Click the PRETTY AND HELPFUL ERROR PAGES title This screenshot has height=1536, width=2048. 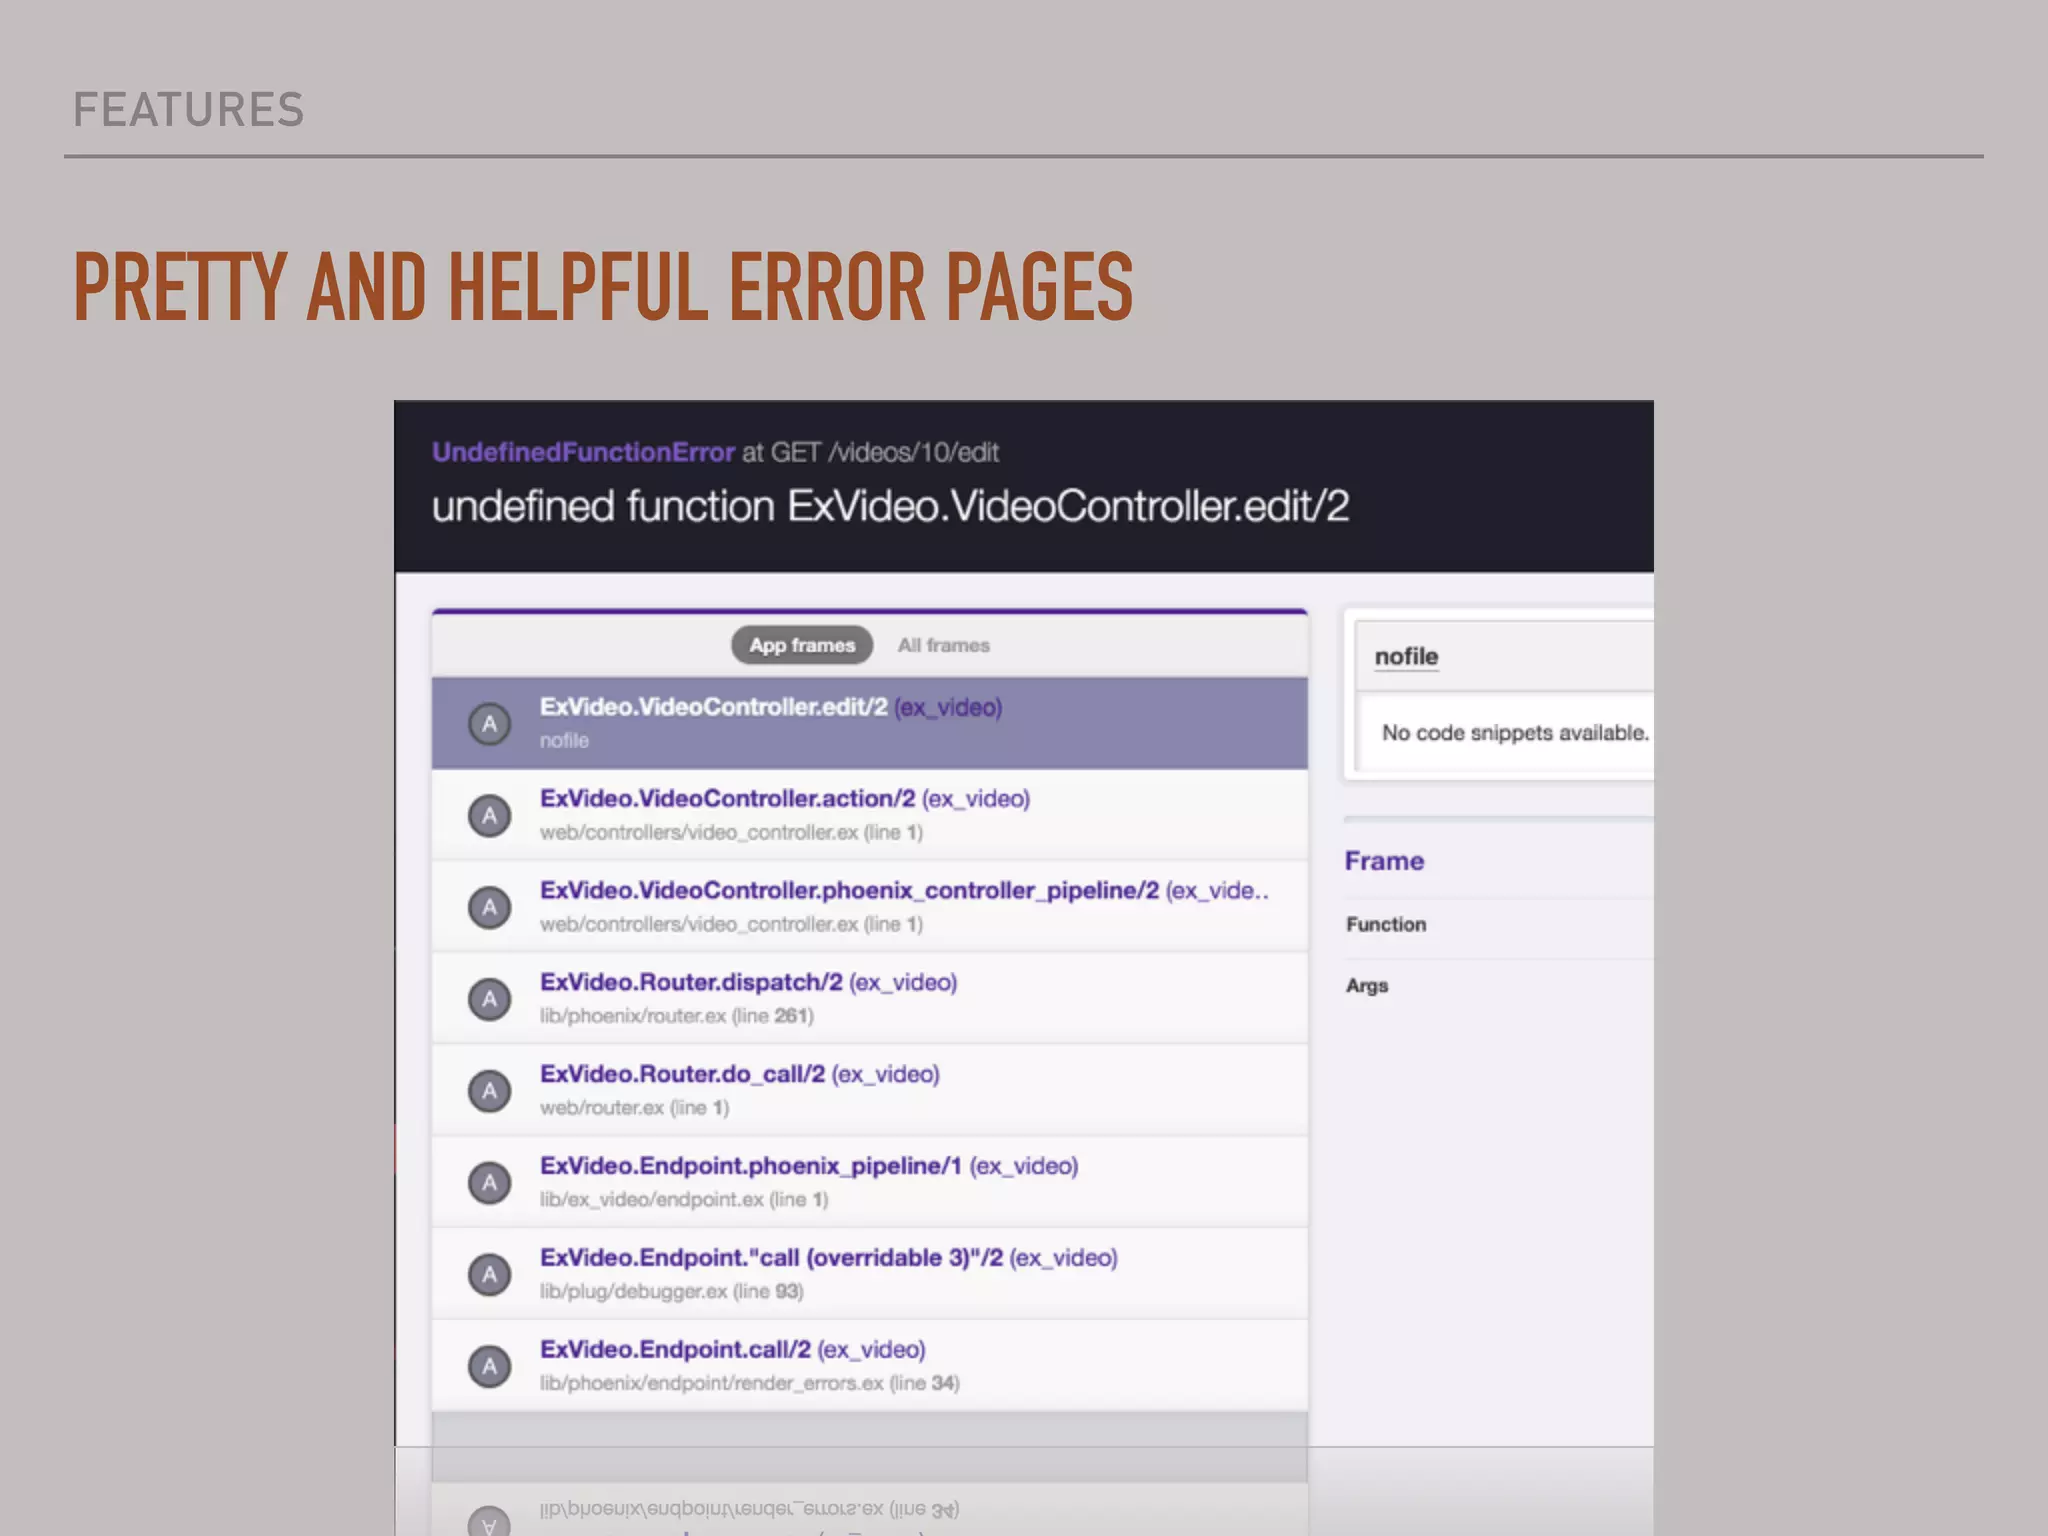[x=603, y=287]
